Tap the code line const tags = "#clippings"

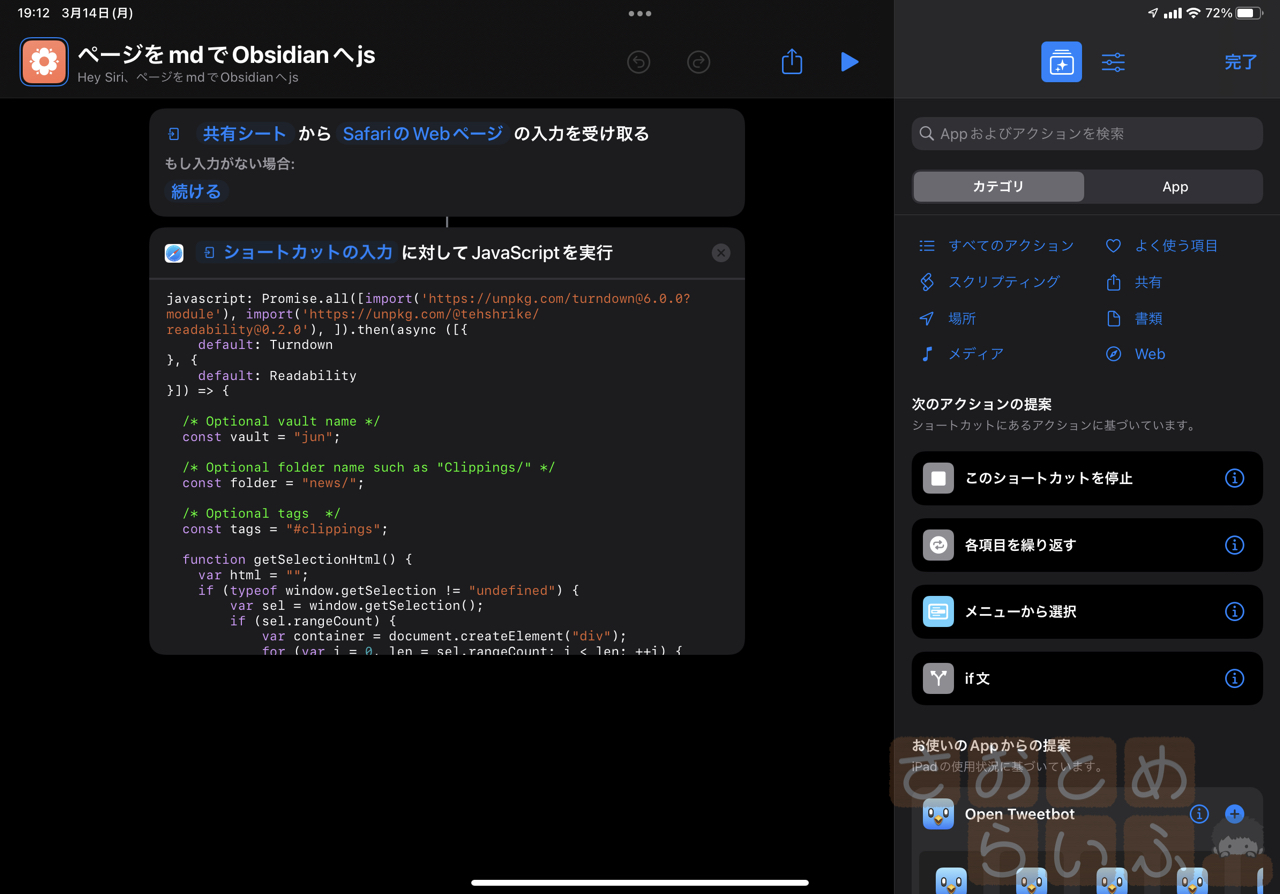coord(285,529)
